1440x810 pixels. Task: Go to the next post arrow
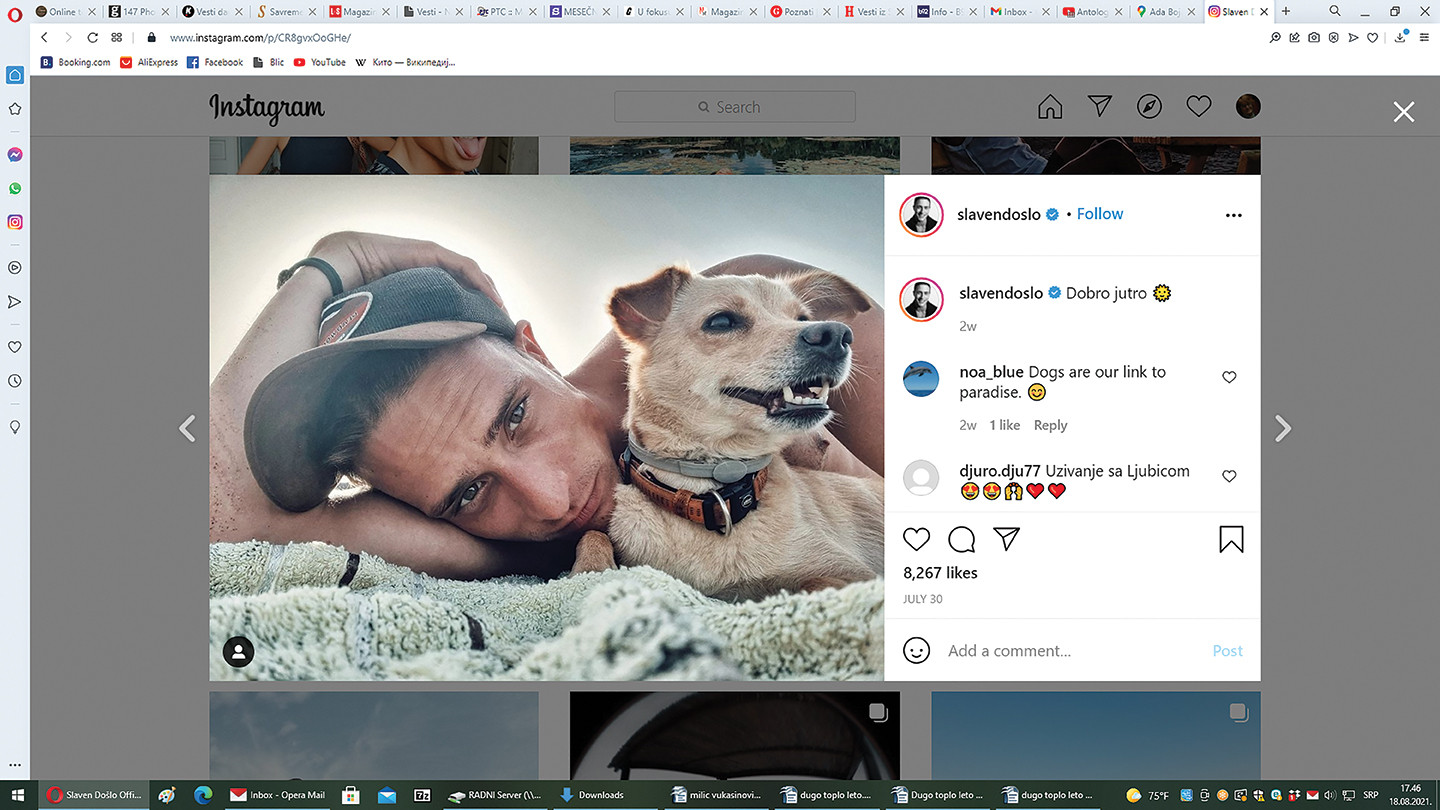click(x=1283, y=429)
